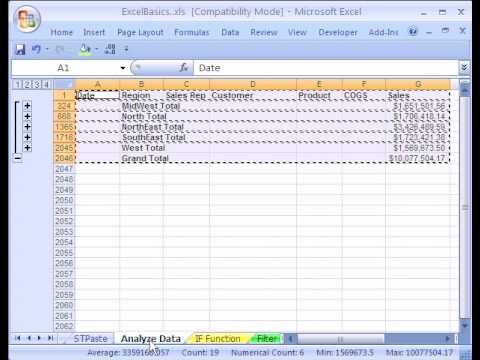Select the COGS header cell

[x=363, y=95]
